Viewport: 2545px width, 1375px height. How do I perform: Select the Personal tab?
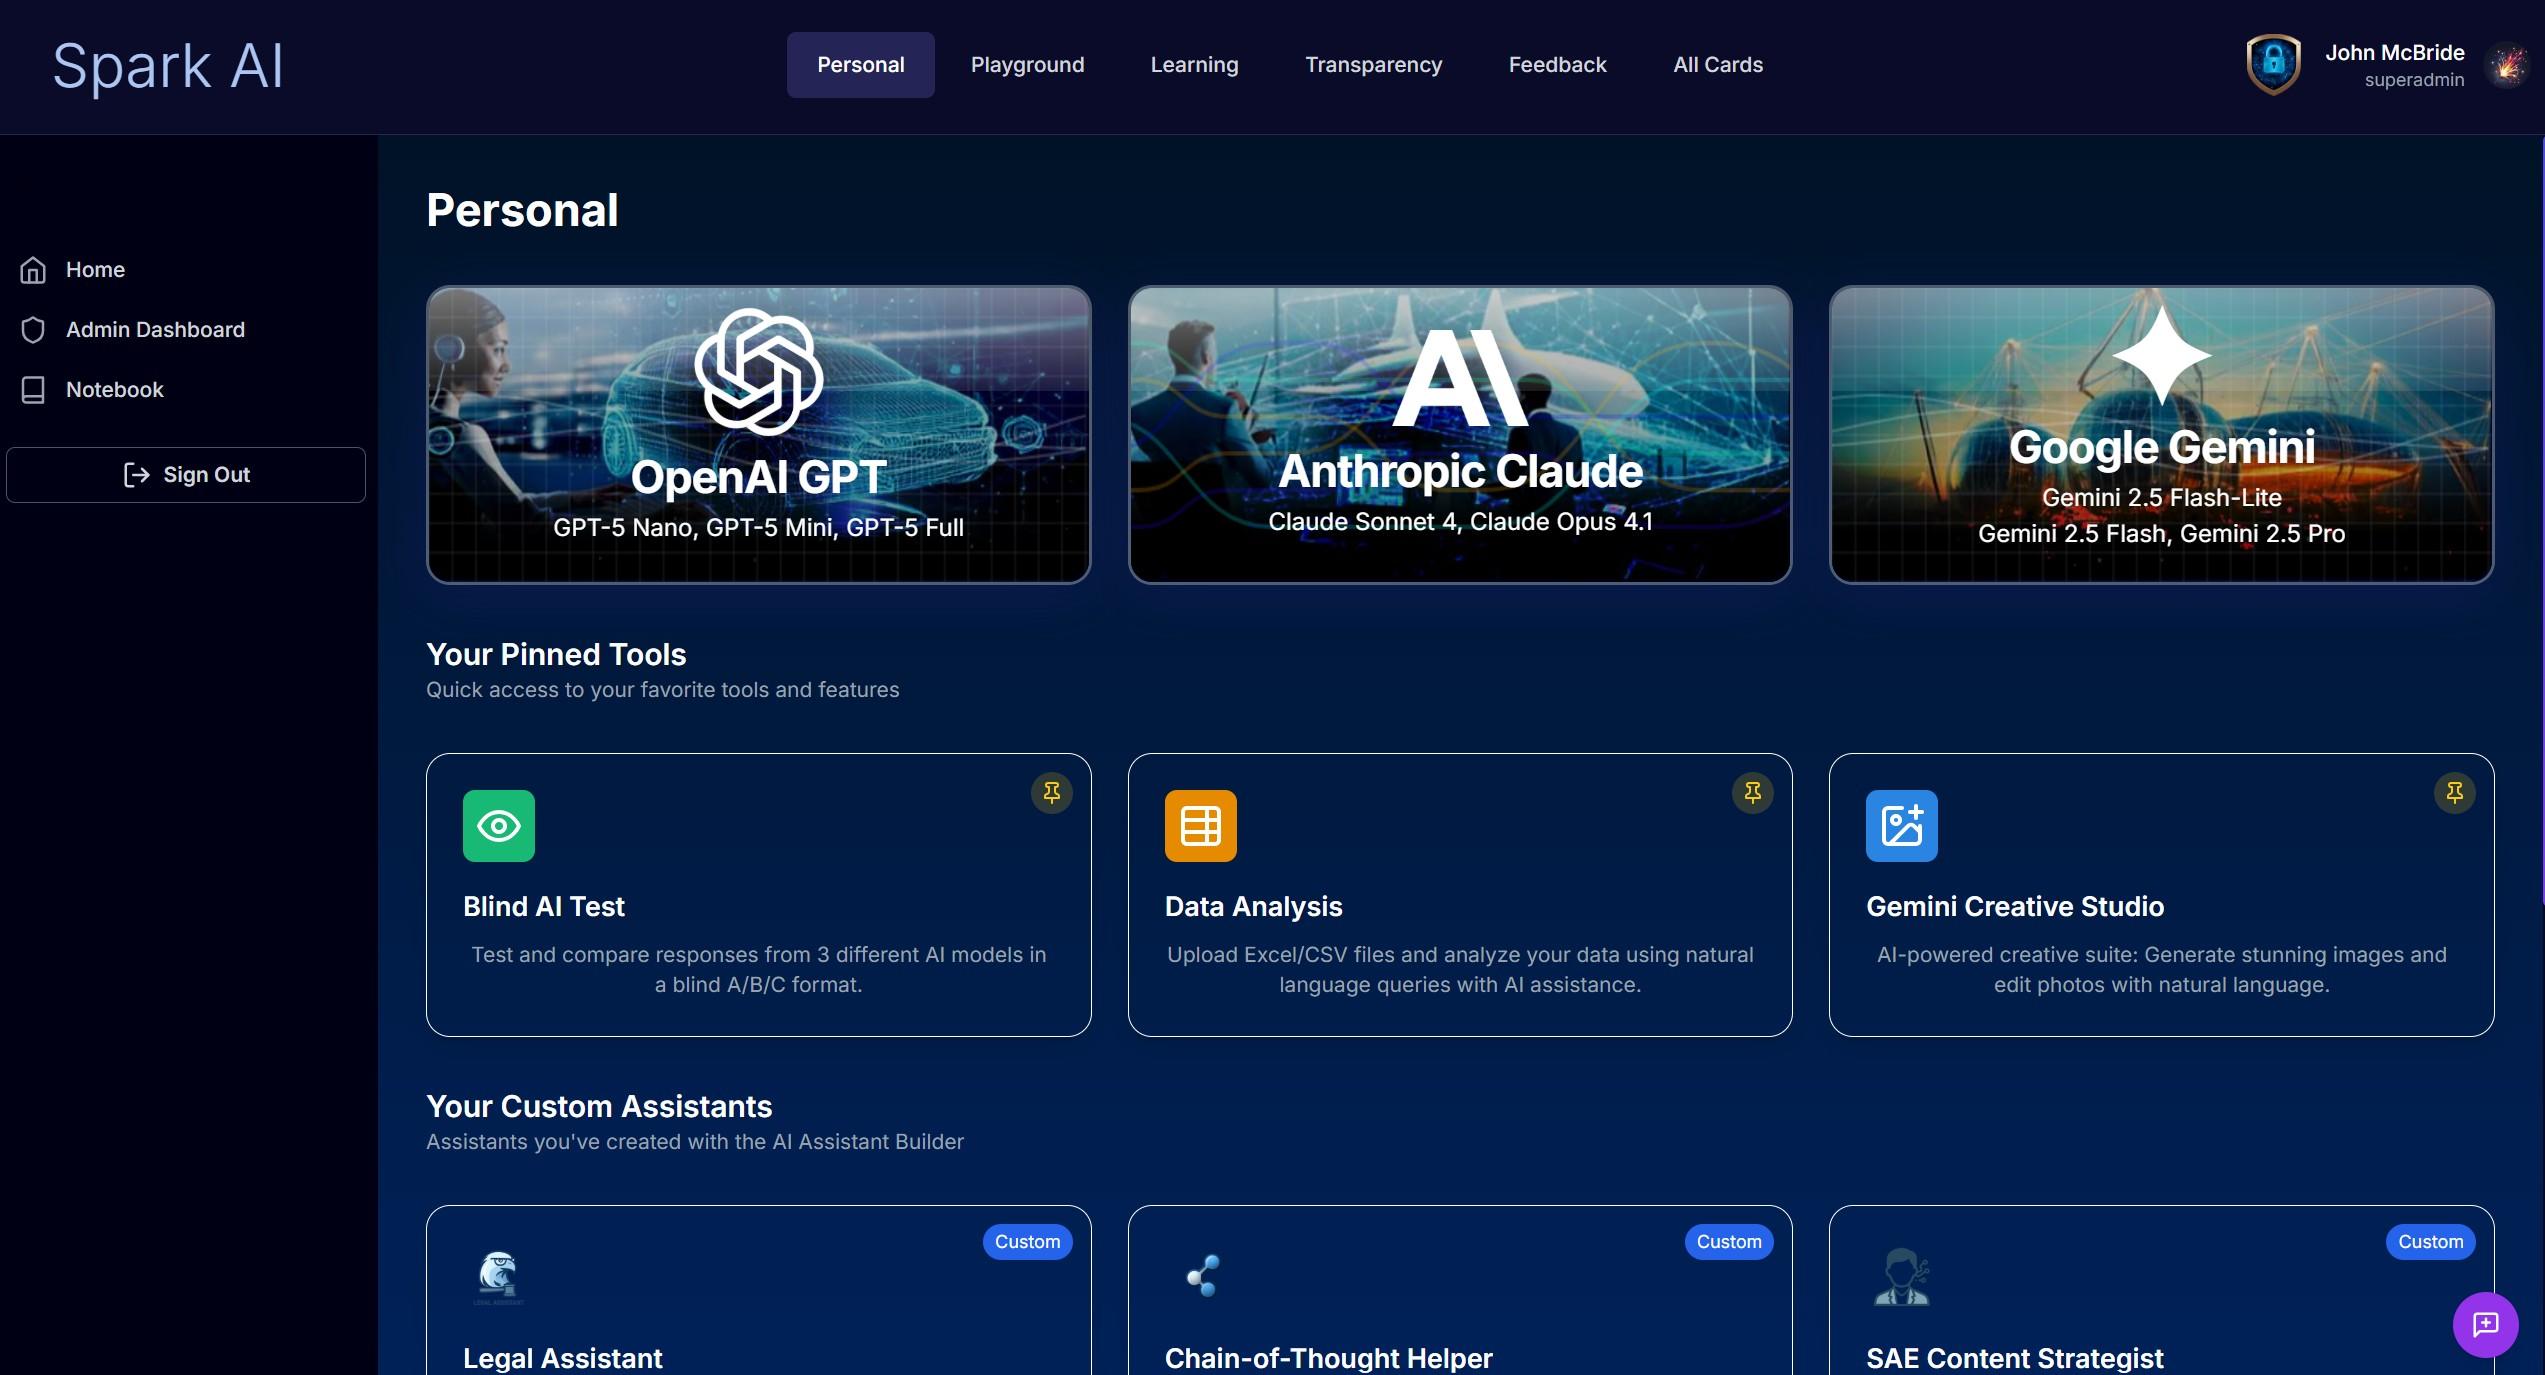pos(860,65)
